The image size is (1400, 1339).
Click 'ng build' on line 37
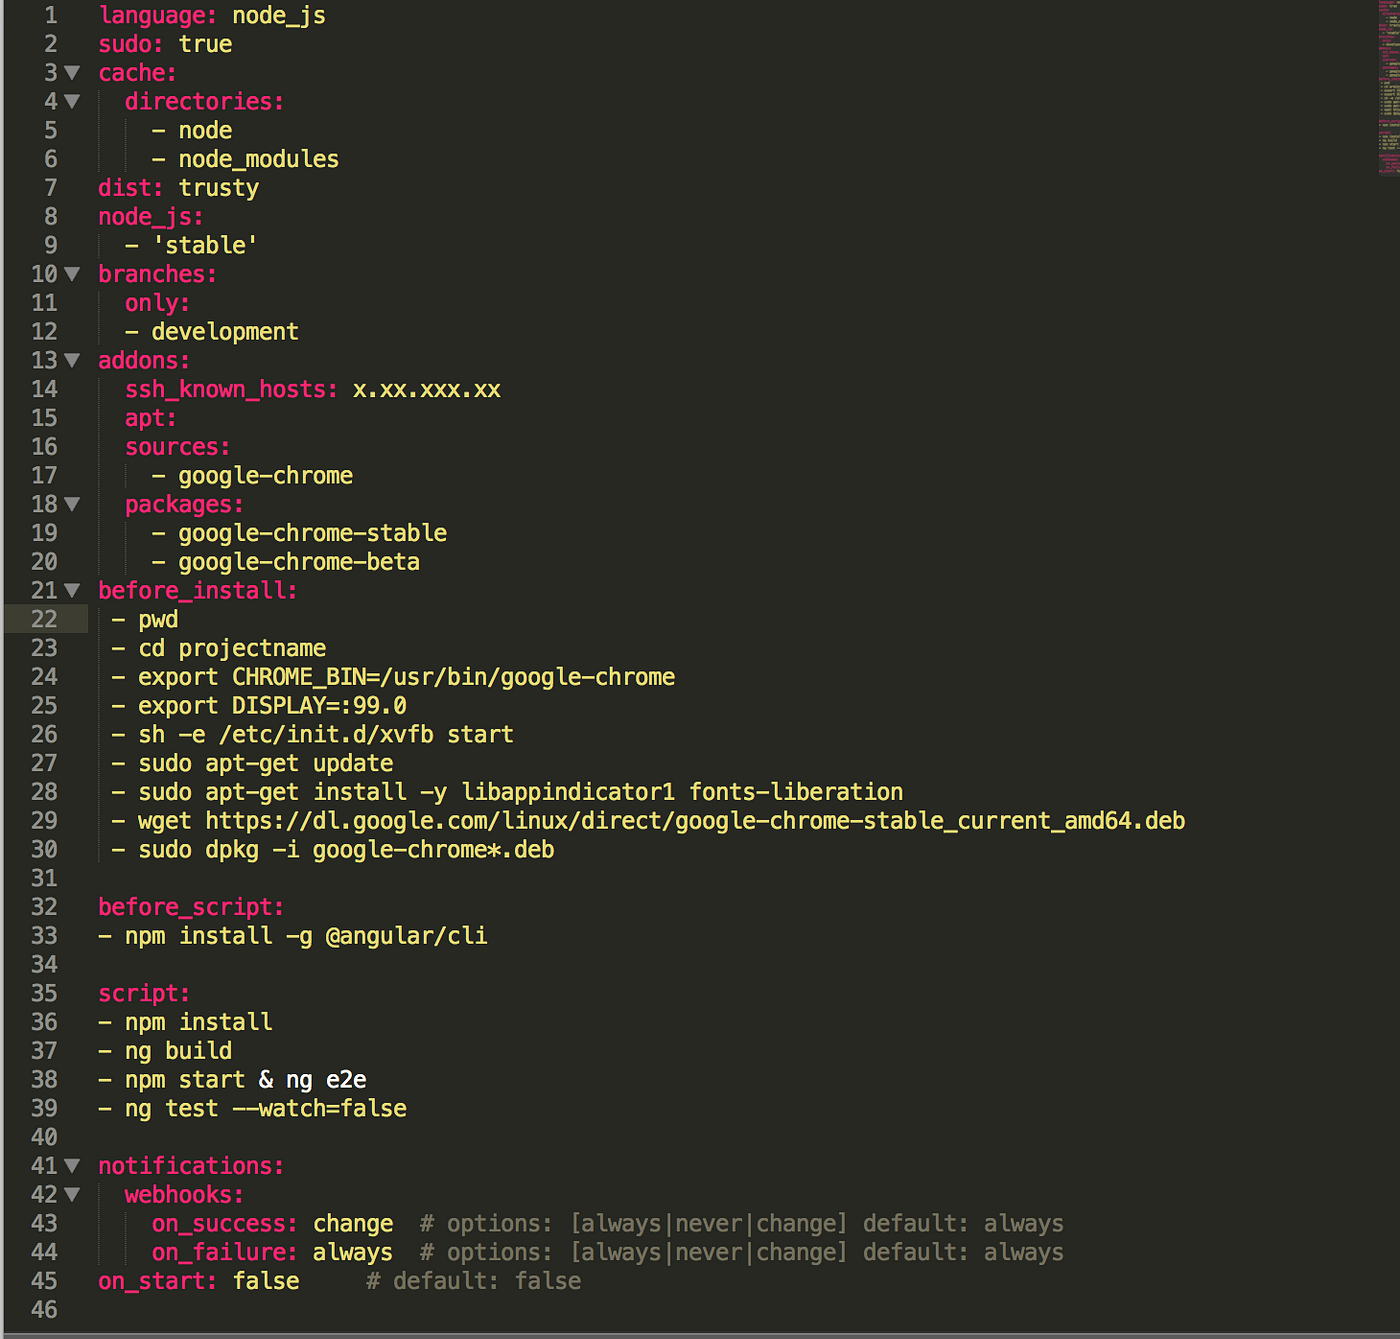pyautogui.click(x=178, y=1052)
